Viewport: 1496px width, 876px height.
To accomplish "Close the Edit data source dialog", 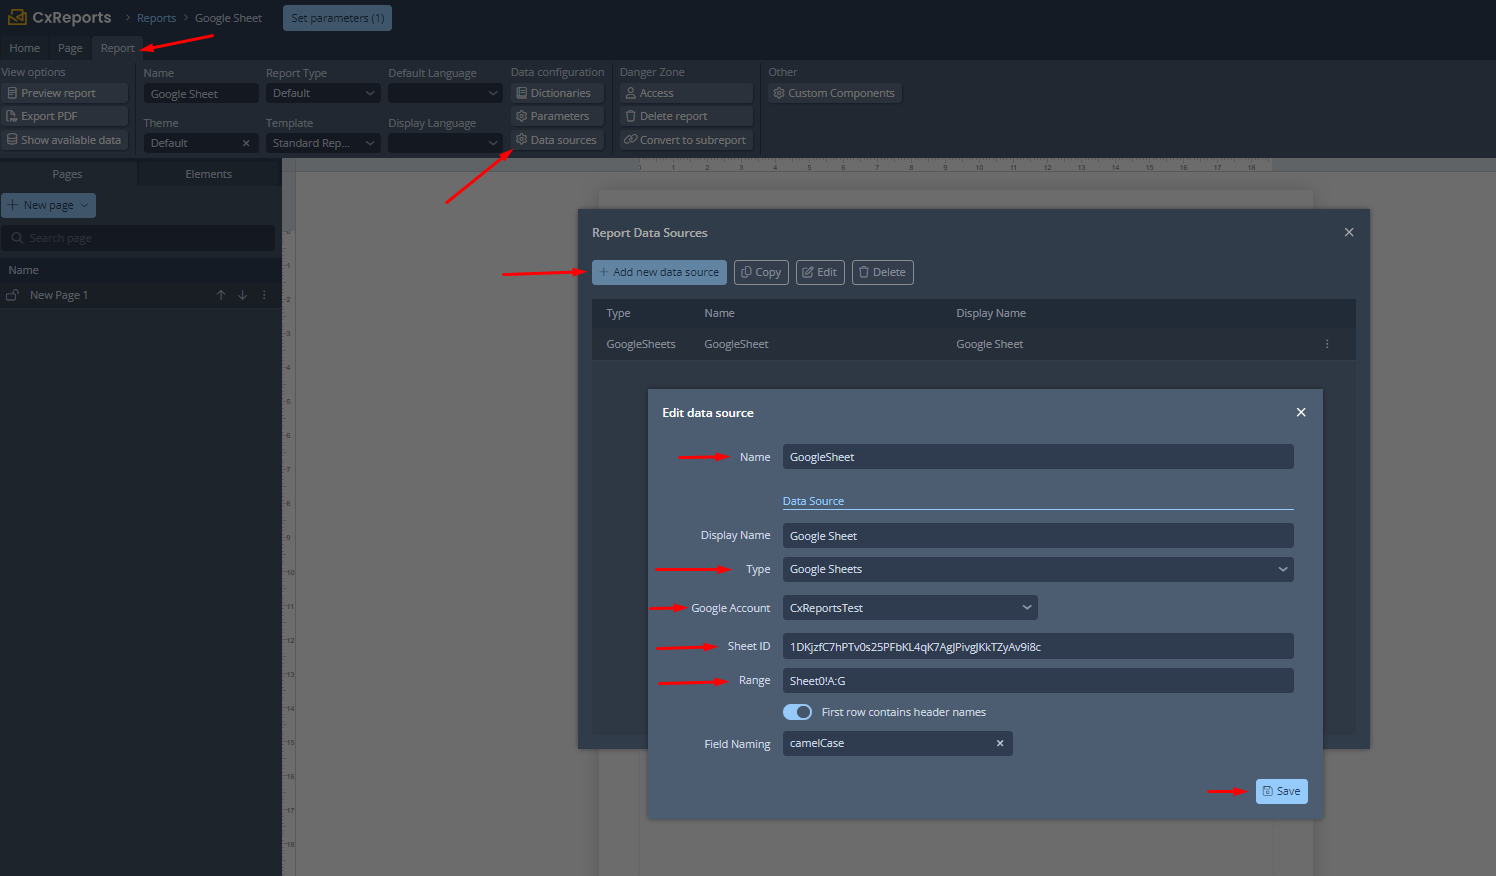I will 1301,412.
